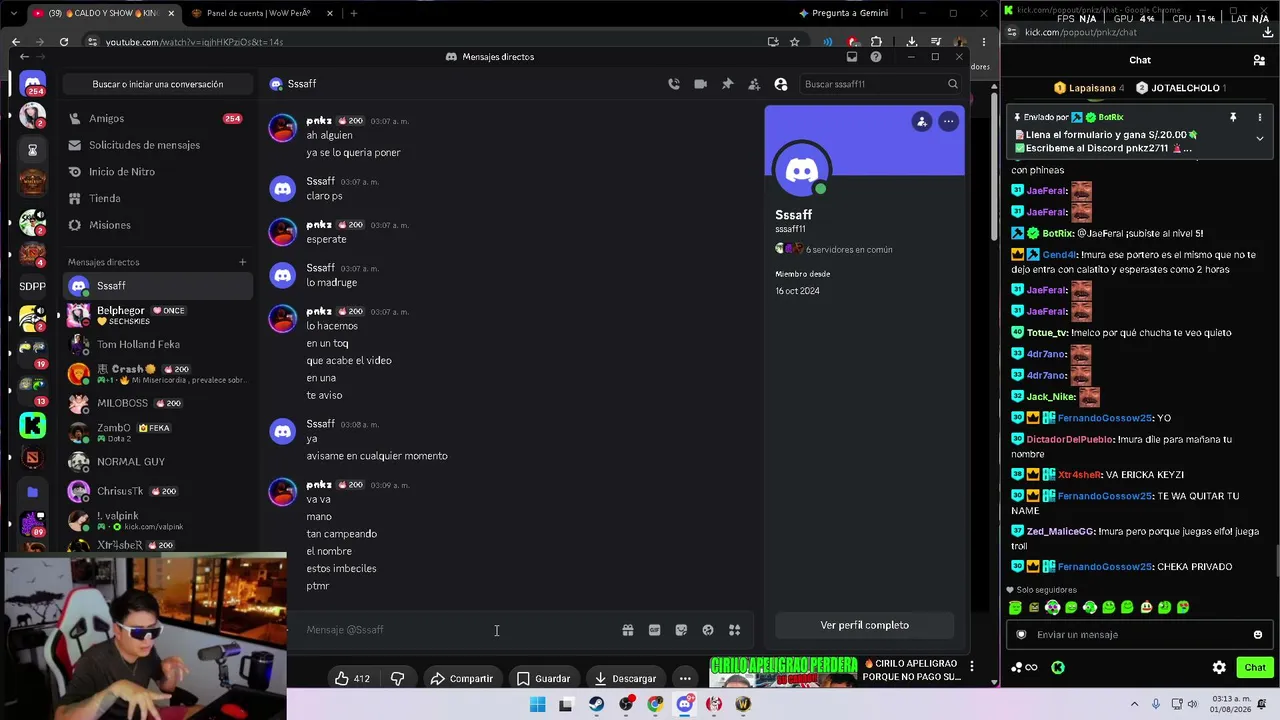The width and height of the screenshot is (1280, 720).
Task: Click the Compartir share button
Action: coord(462,679)
